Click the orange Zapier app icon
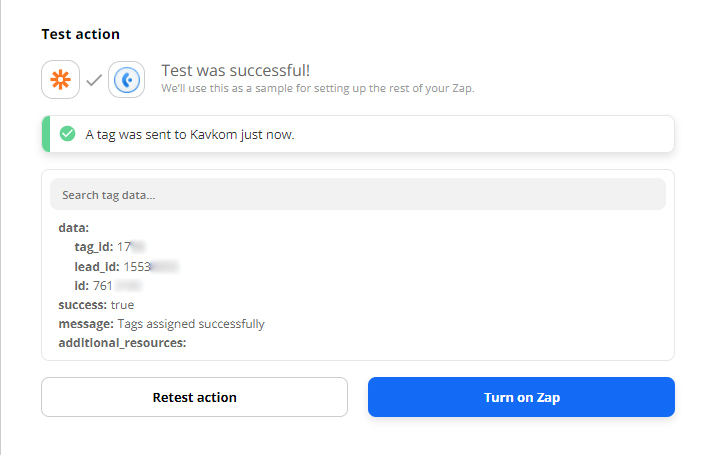Image resolution: width=715 pixels, height=455 pixels. click(60, 80)
